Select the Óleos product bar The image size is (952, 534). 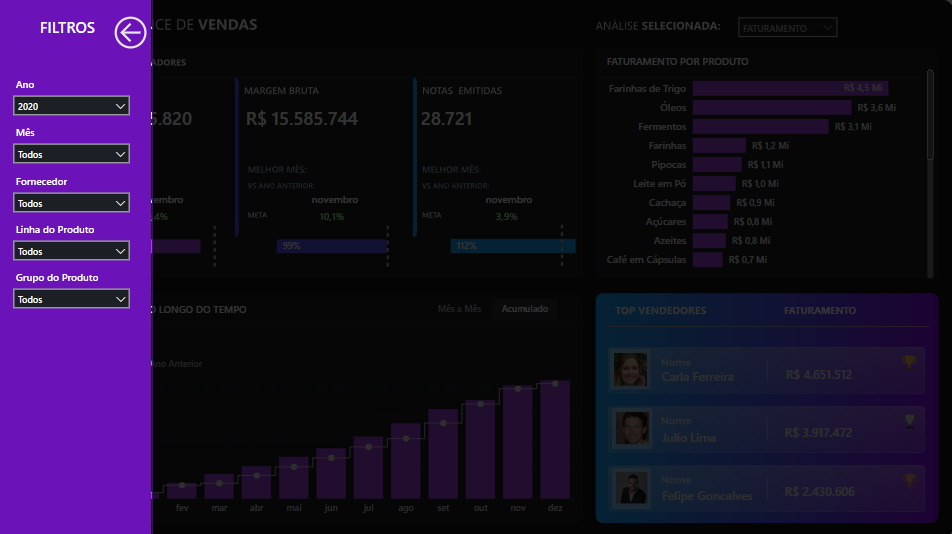[770, 108]
